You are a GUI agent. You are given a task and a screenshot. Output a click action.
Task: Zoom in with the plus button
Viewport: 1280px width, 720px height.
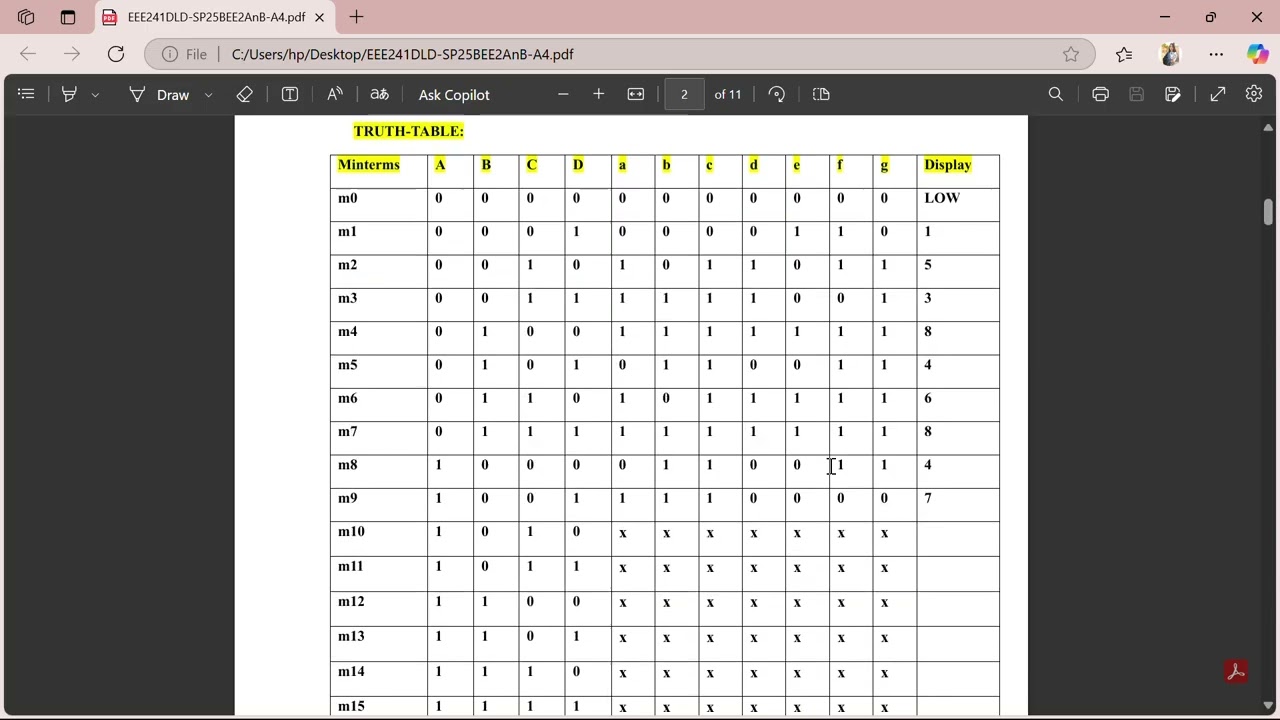click(598, 94)
